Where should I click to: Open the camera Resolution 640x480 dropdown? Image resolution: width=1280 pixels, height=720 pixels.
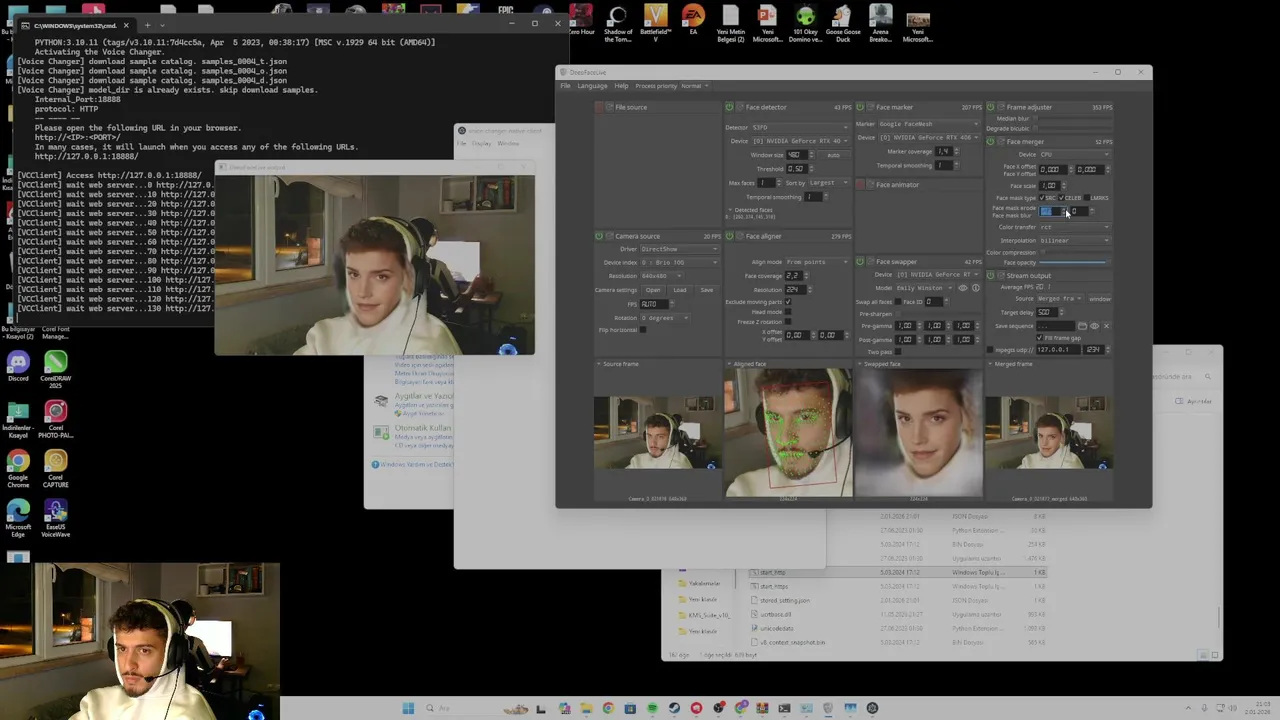(662, 276)
